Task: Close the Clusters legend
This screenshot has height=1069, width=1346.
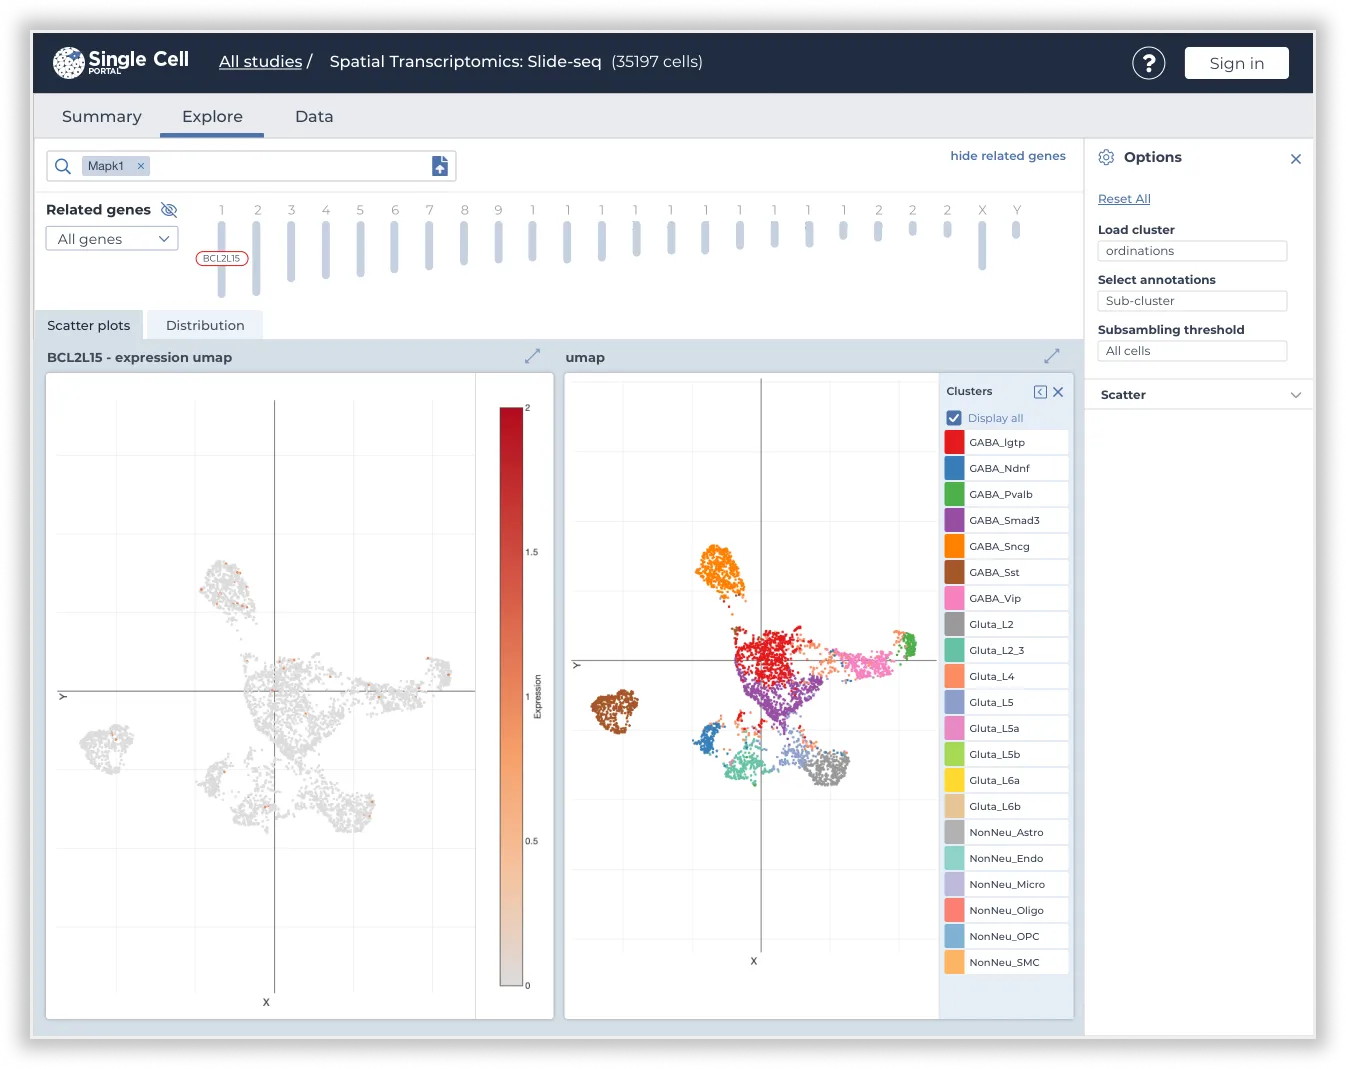Action: coord(1058,392)
